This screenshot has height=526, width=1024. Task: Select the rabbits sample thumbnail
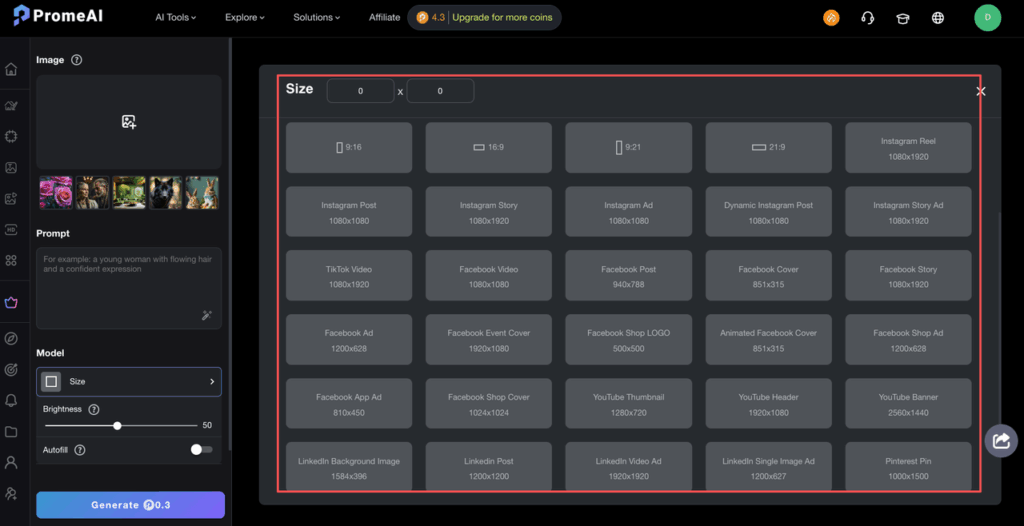[202, 193]
